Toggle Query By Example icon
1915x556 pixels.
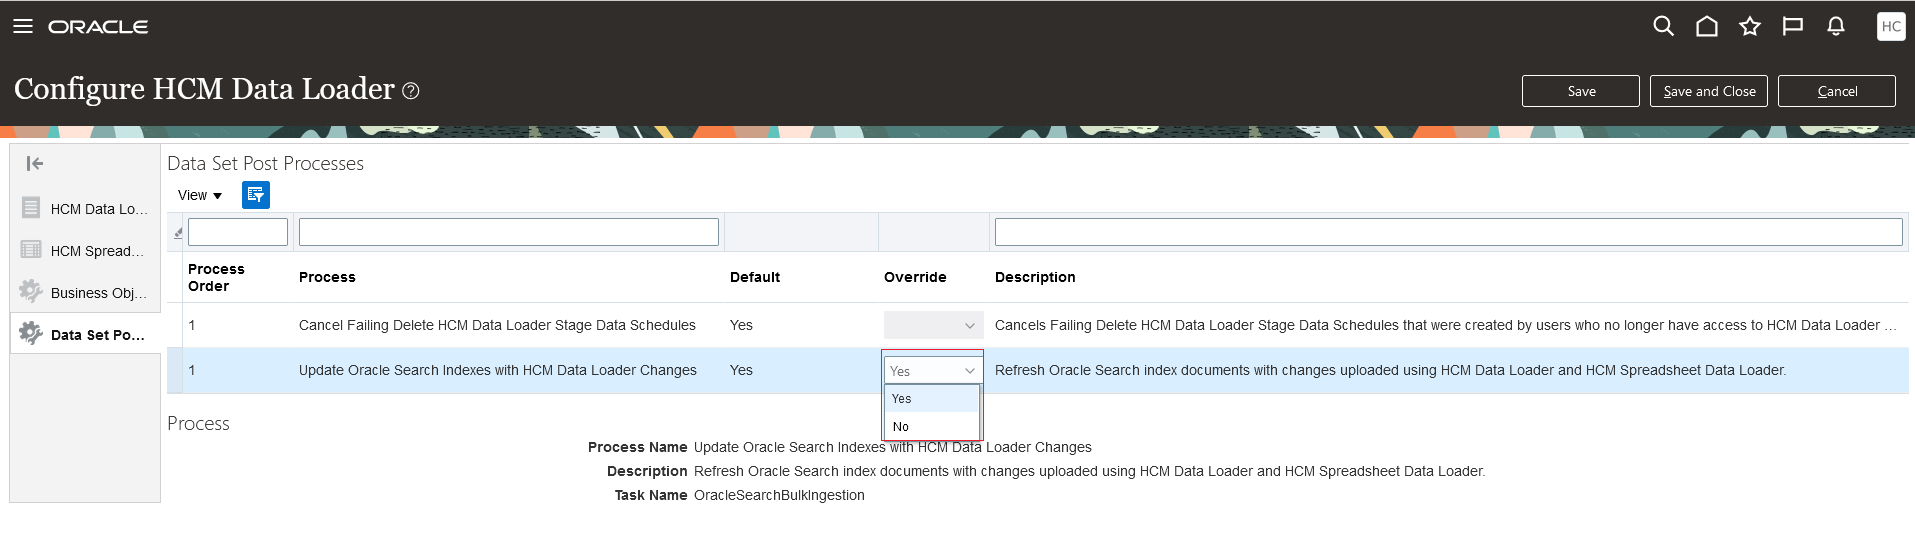(x=256, y=195)
